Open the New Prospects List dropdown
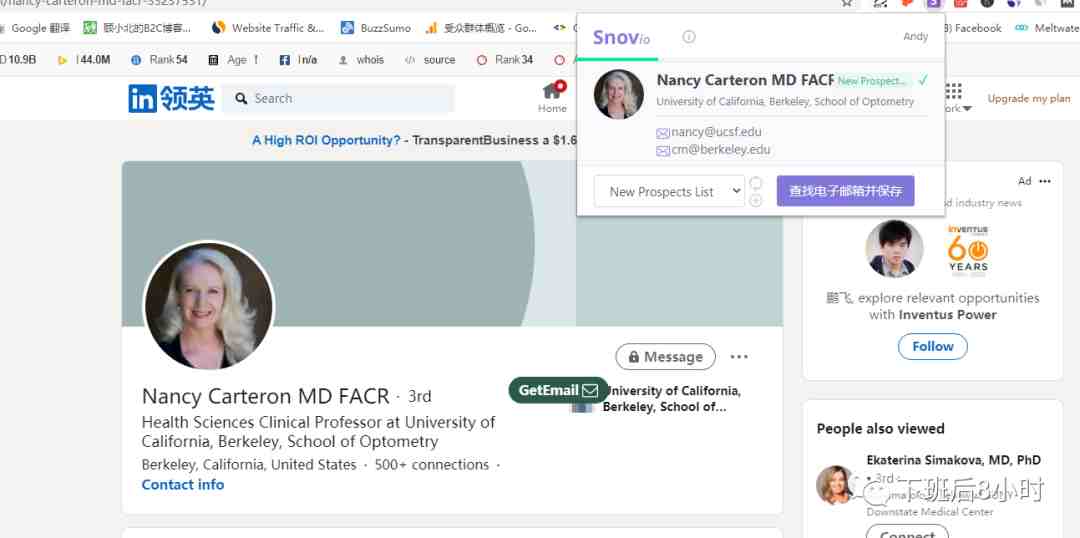Image resolution: width=1080 pixels, height=538 pixels. [x=669, y=192]
